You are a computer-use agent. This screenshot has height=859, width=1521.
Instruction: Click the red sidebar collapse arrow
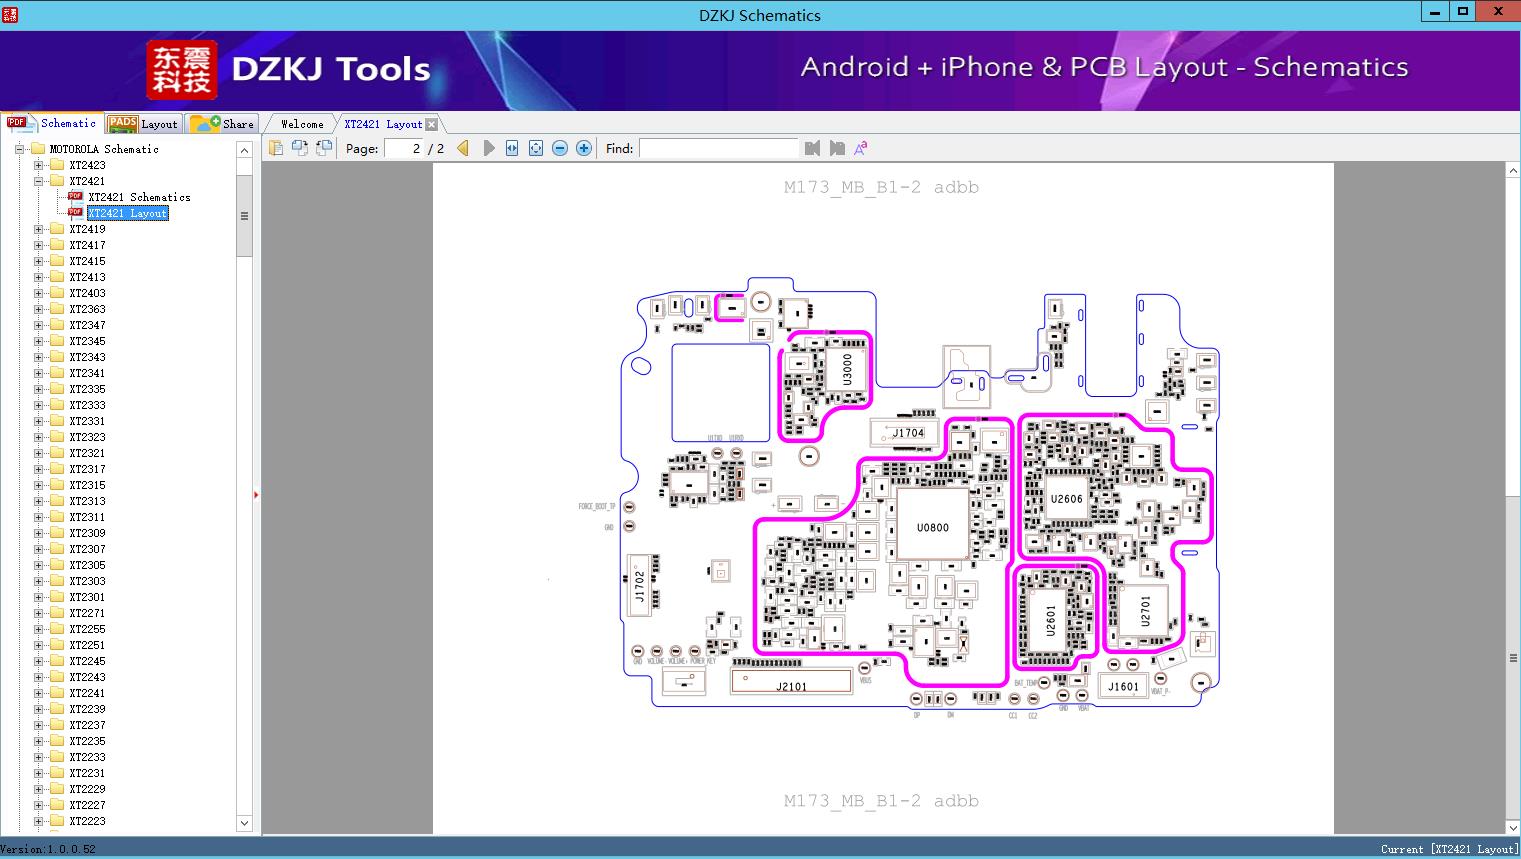click(x=256, y=494)
